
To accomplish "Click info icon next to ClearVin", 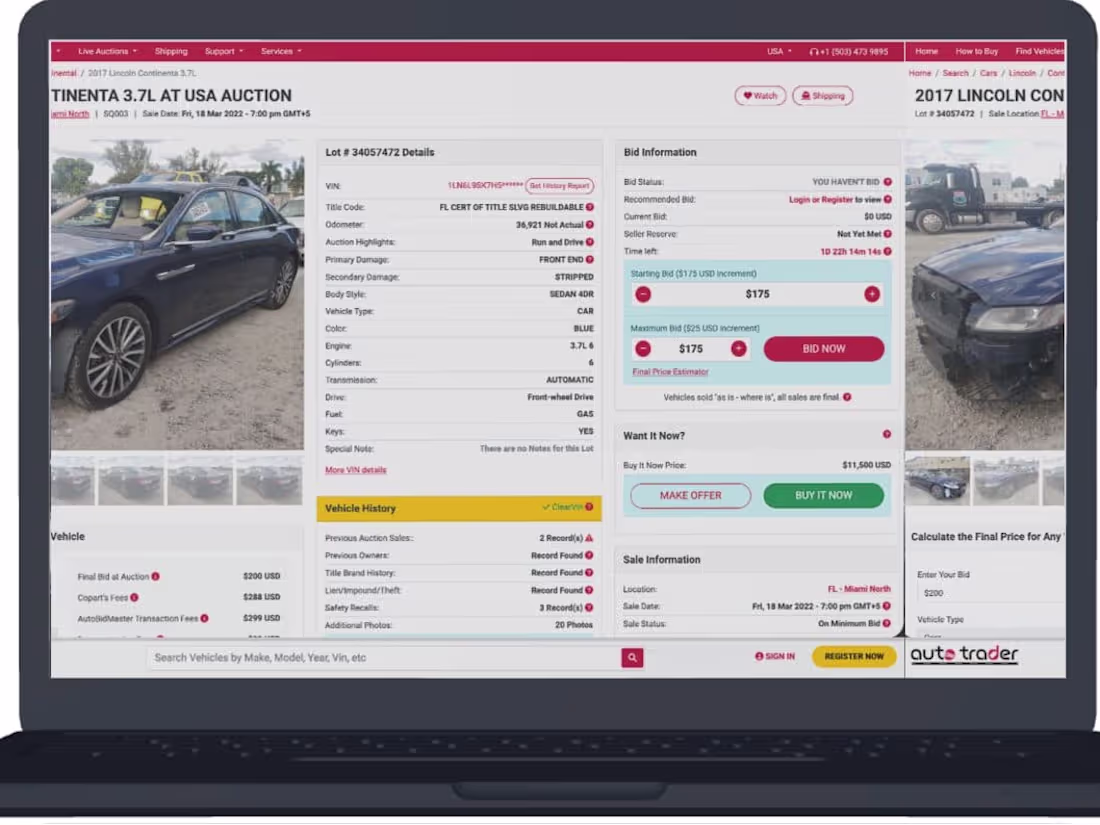I will click(589, 507).
